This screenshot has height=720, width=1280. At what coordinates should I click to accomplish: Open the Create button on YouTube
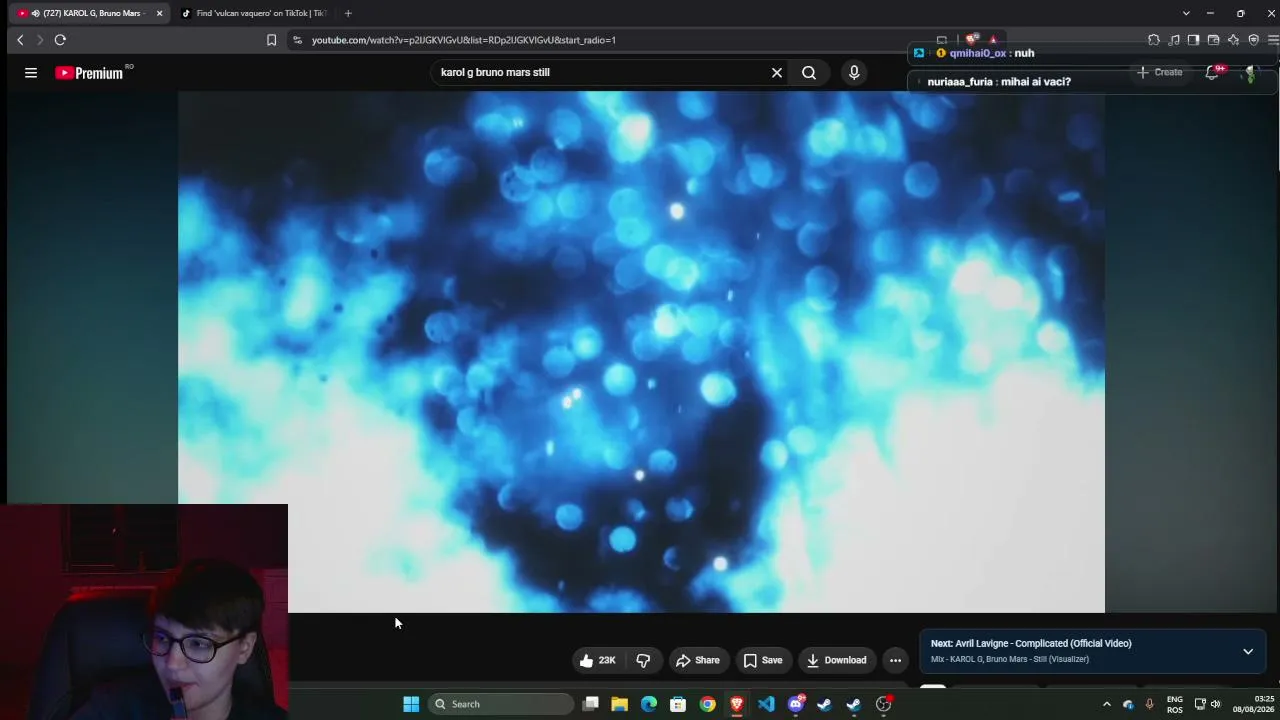1160,72
